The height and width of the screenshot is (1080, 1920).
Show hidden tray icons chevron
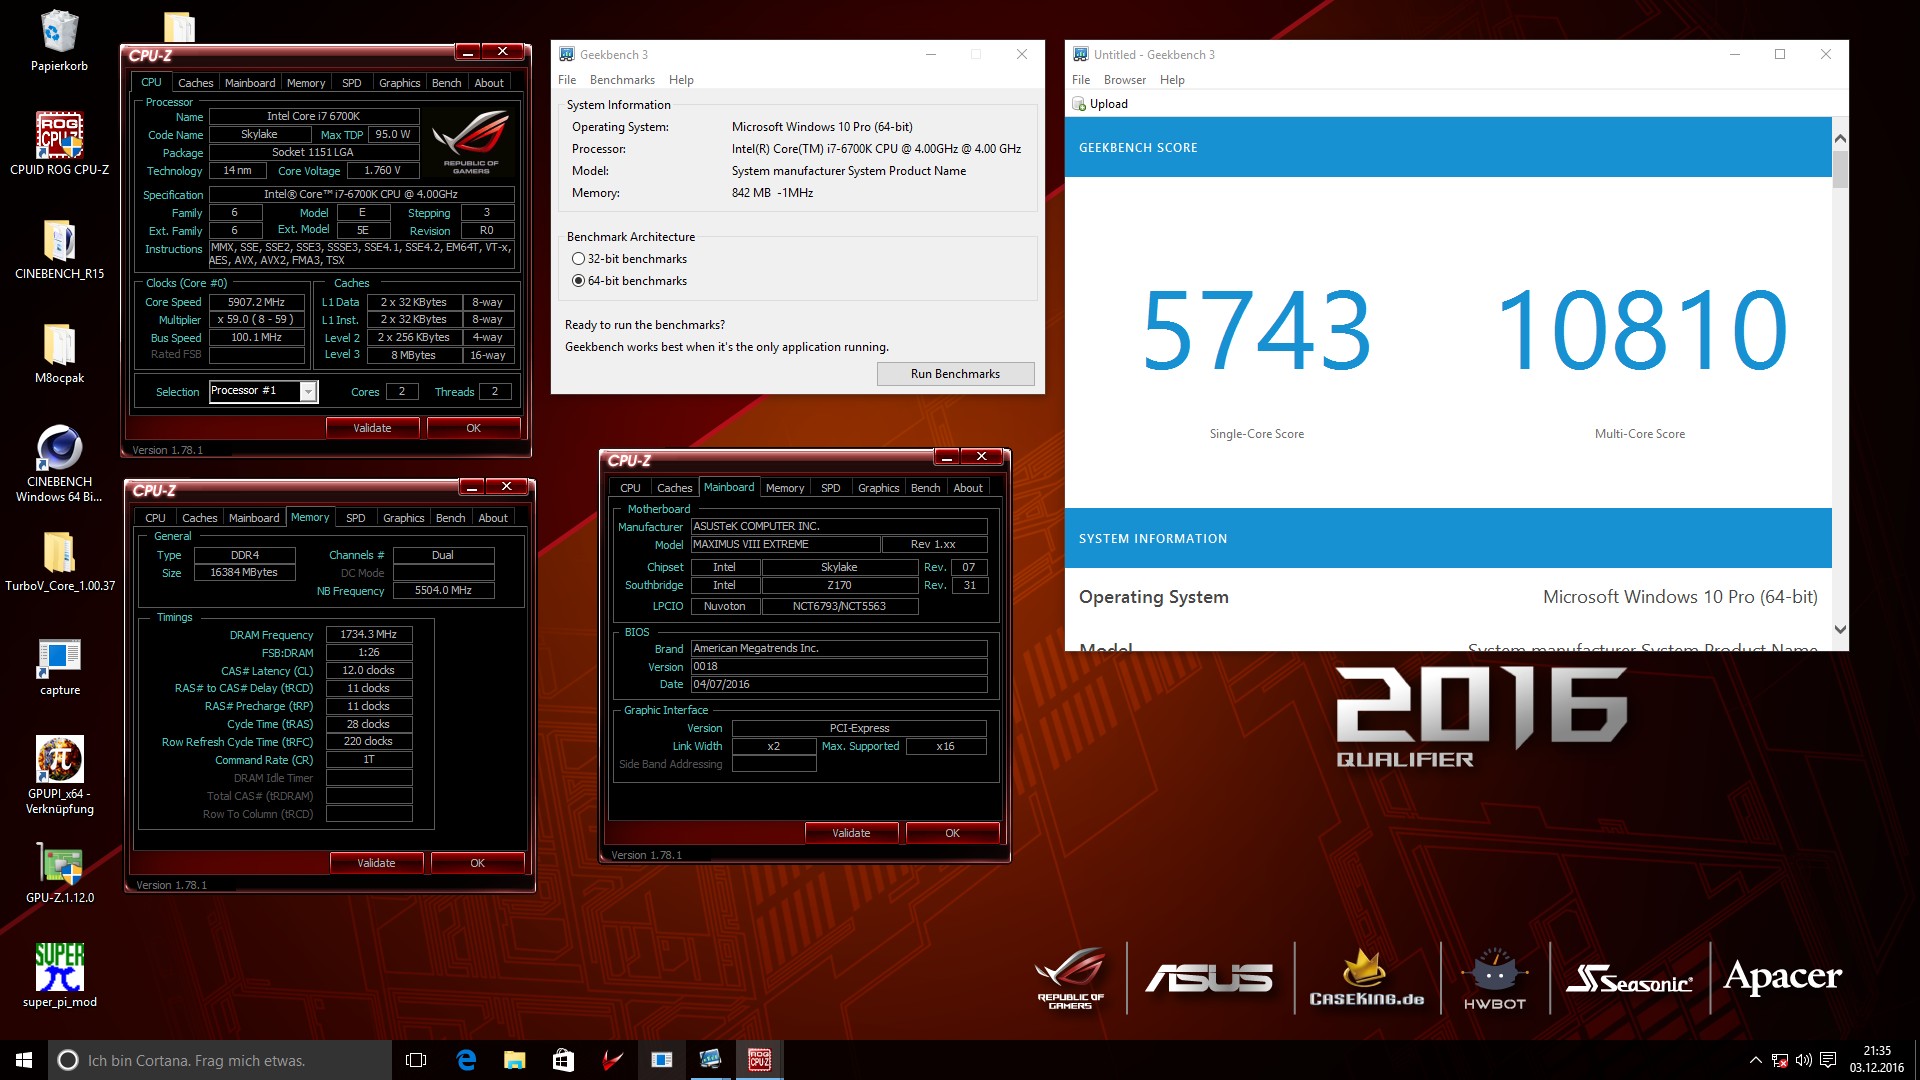point(1756,1060)
